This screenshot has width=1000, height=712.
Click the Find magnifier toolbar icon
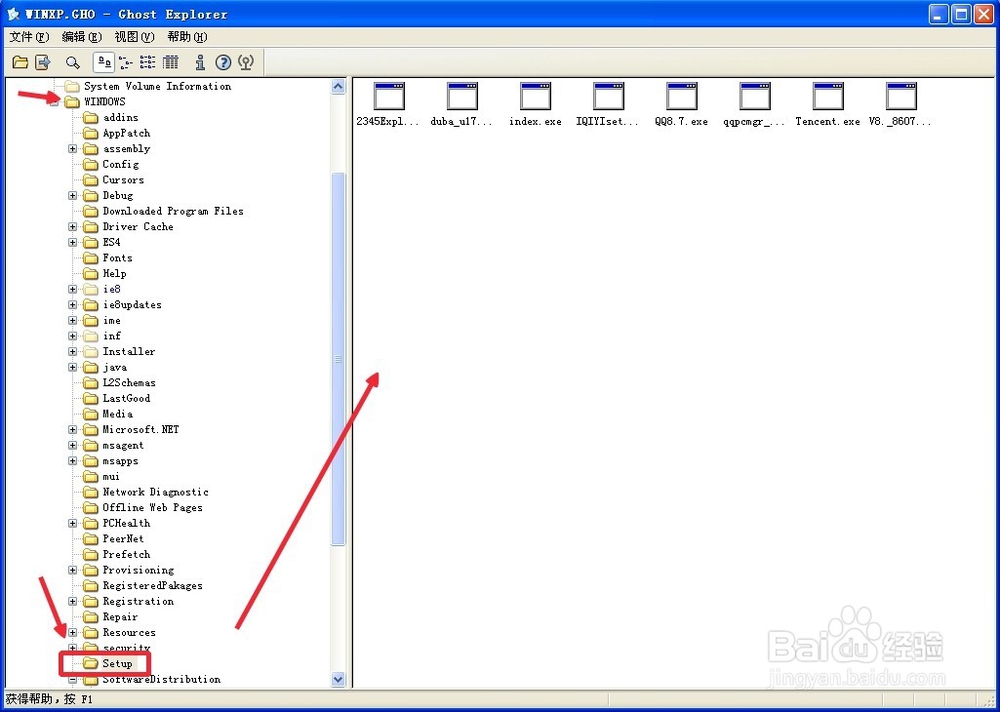[x=73, y=62]
